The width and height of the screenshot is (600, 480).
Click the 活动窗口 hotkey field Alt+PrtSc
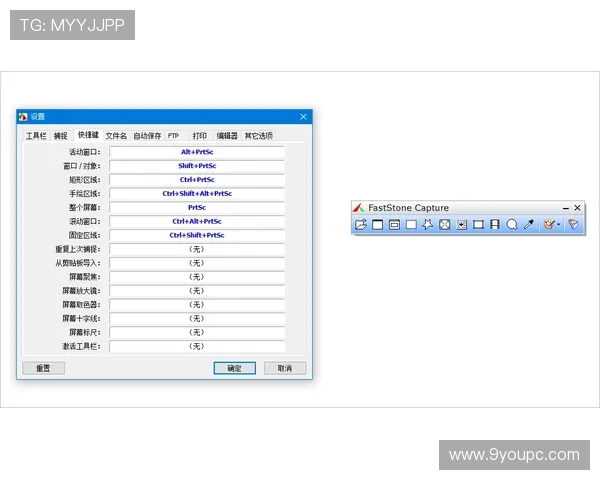coord(197,152)
